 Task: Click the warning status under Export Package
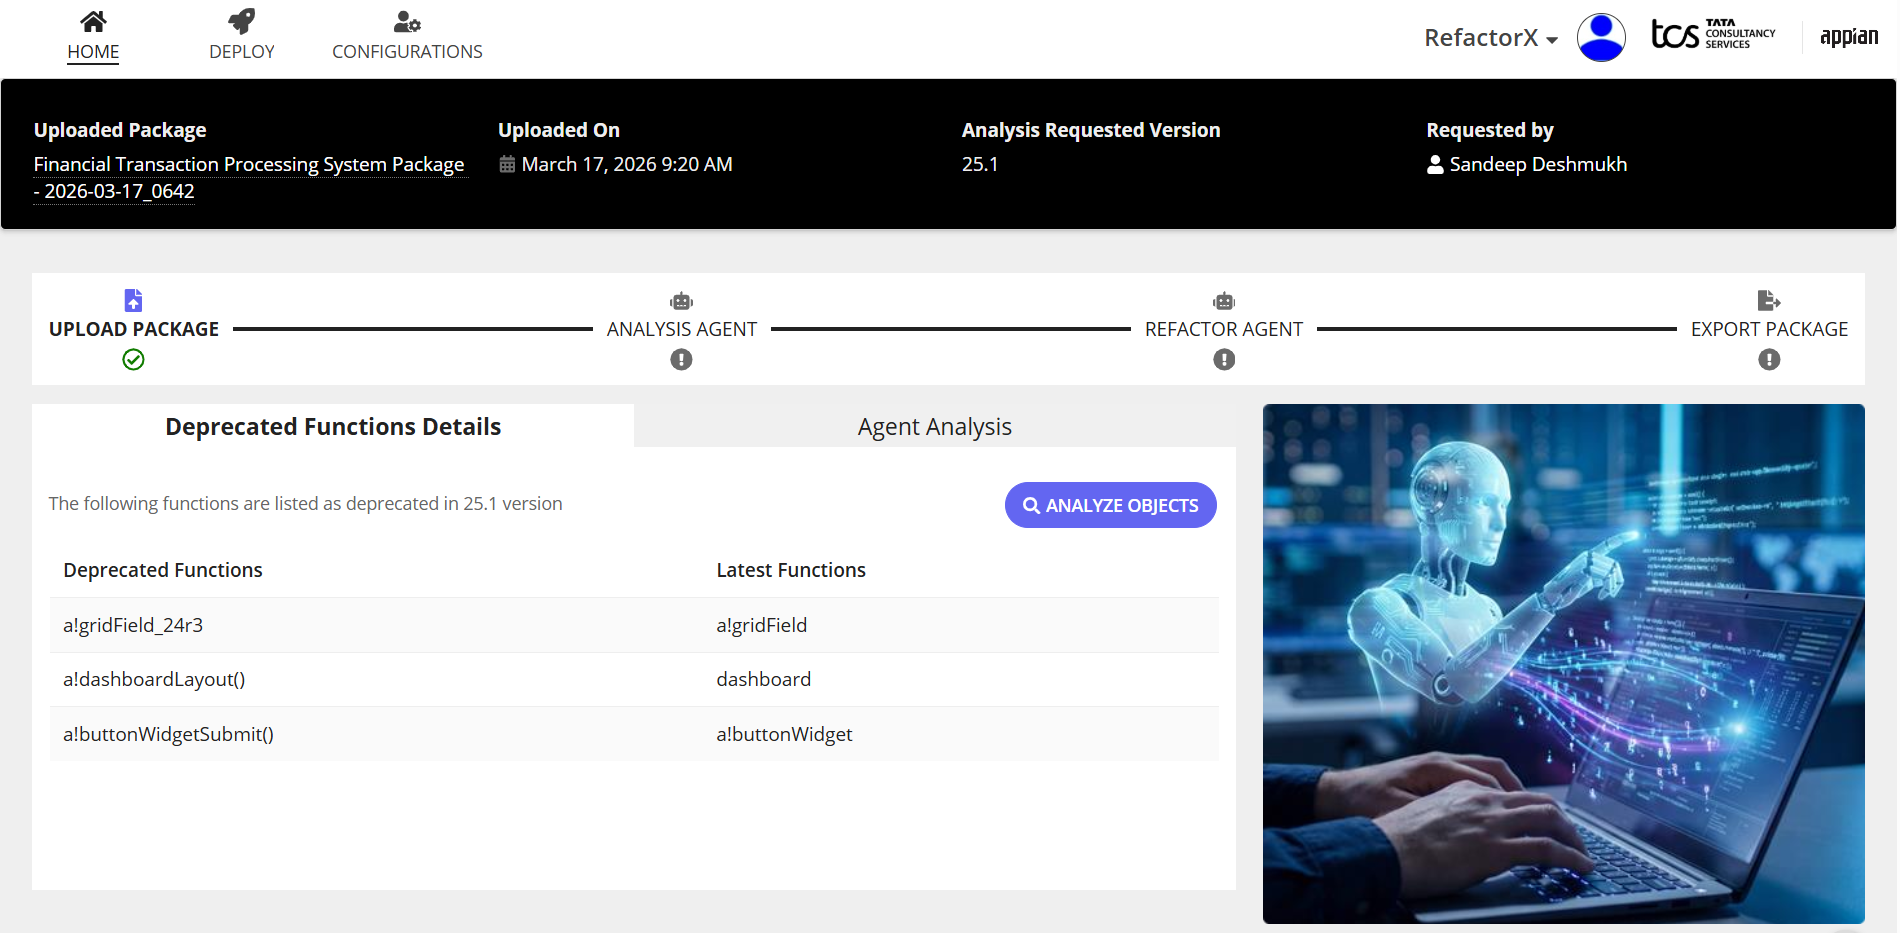pyautogui.click(x=1768, y=360)
